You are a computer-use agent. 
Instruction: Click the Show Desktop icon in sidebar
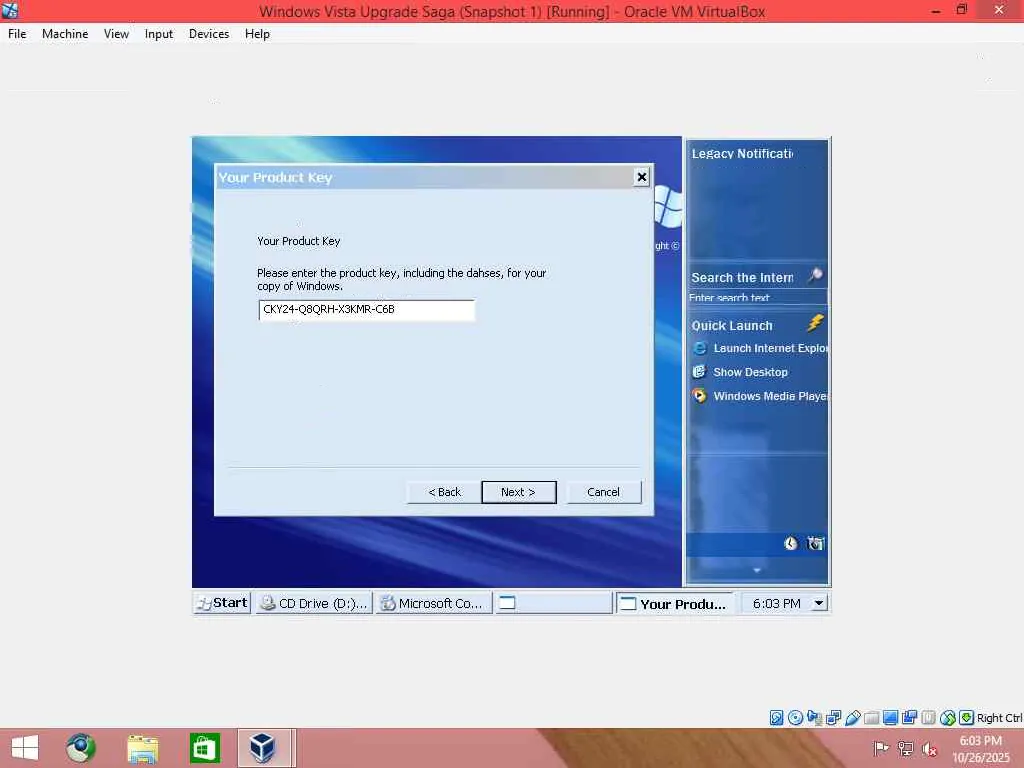tap(699, 372)
